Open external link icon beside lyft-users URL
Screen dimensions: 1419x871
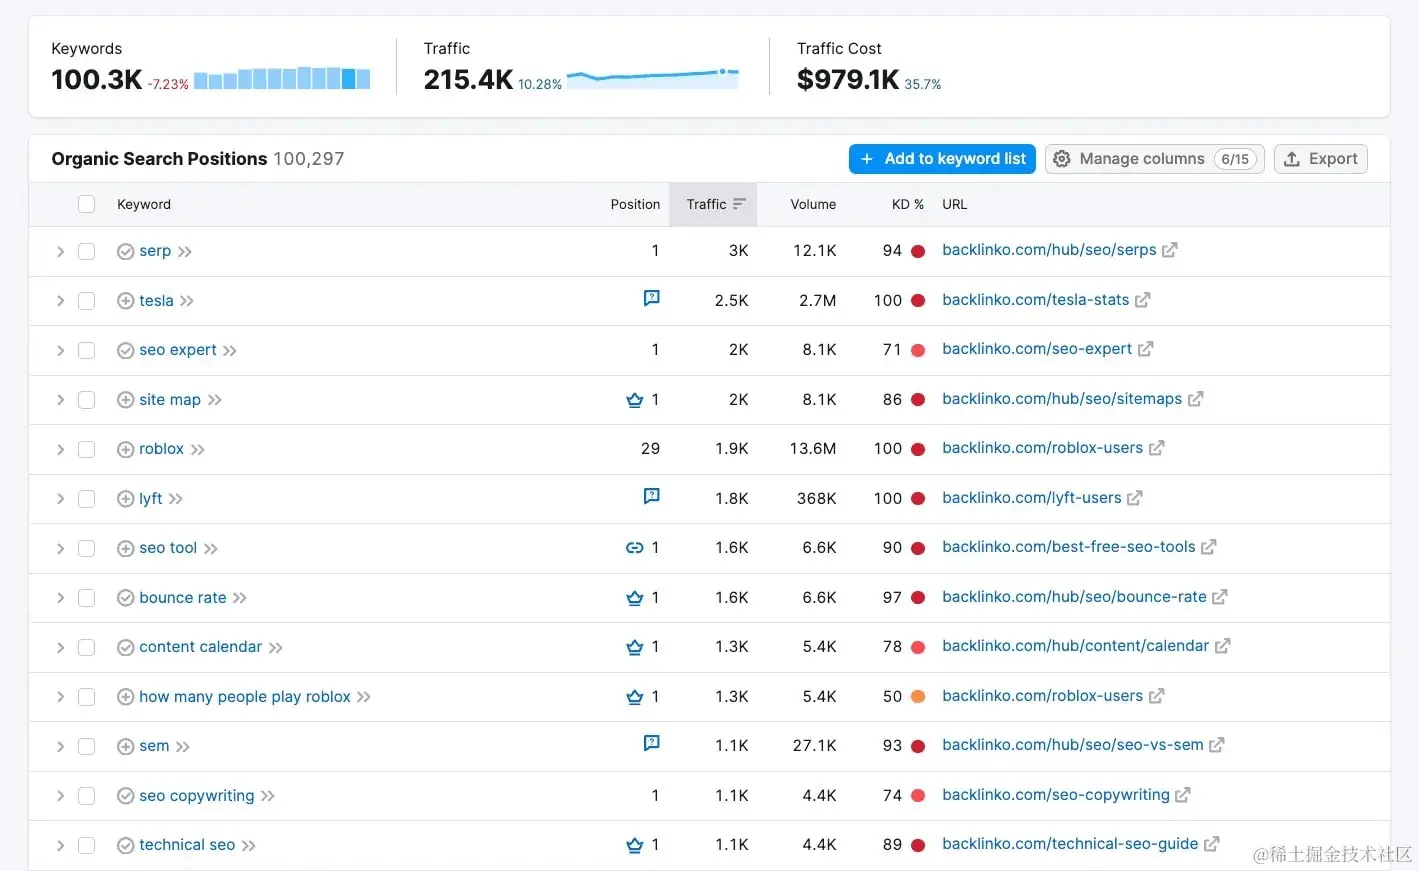[1134, 498]
